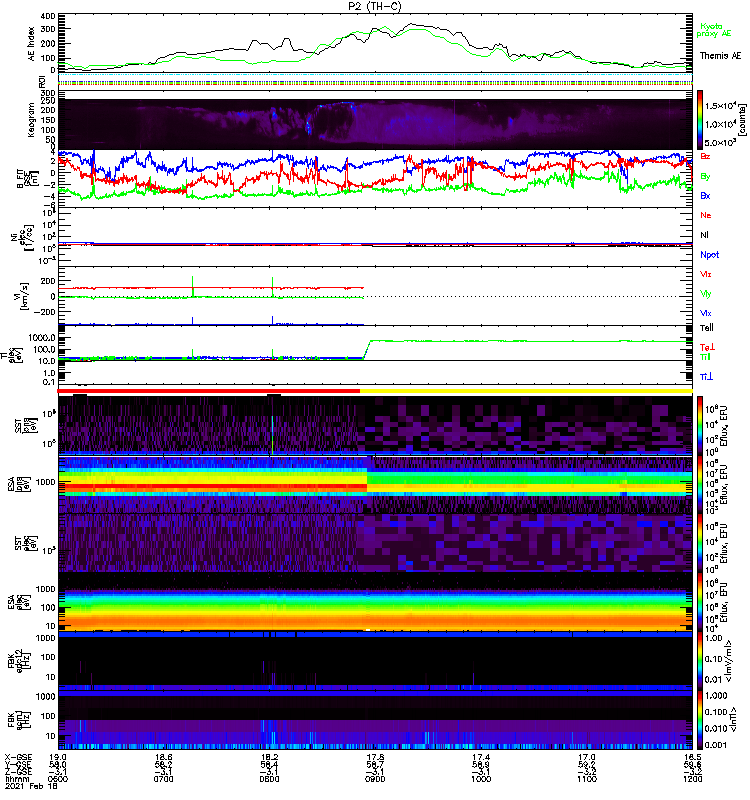Click the <|mV/m|> color bar label

(728, 661)
